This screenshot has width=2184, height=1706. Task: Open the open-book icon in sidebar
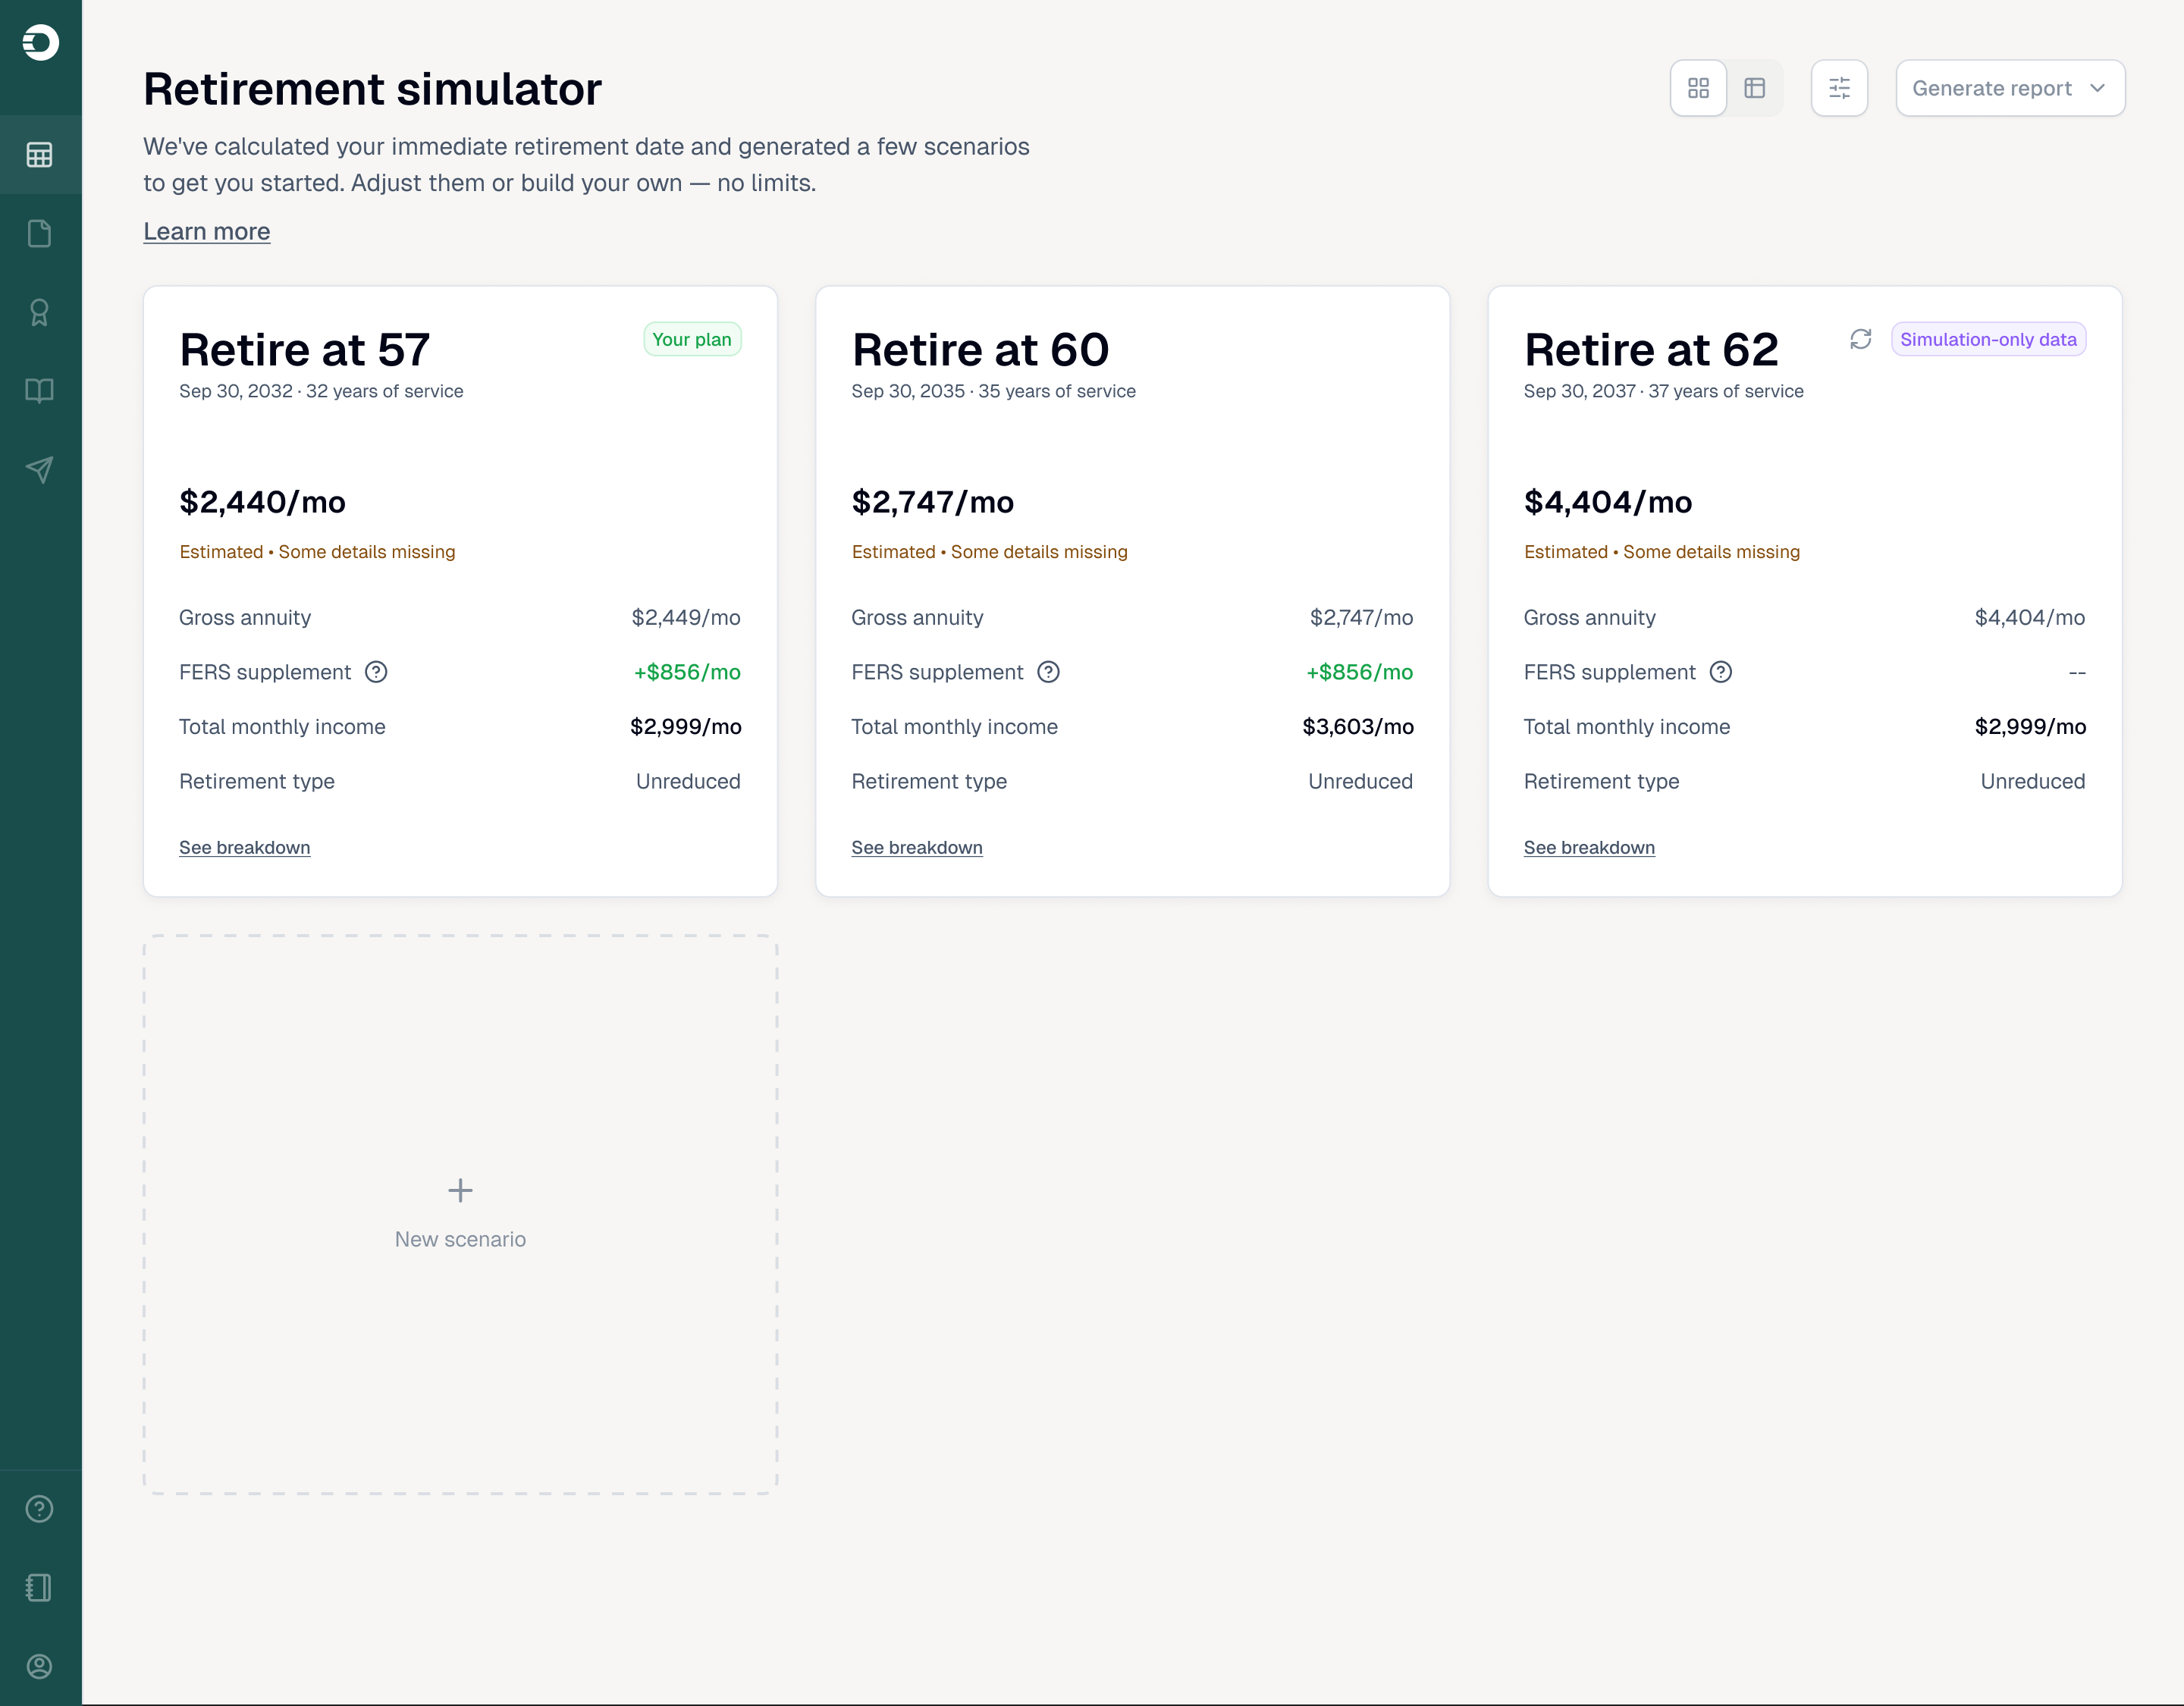pyautogui.click(x=40, y=390)
